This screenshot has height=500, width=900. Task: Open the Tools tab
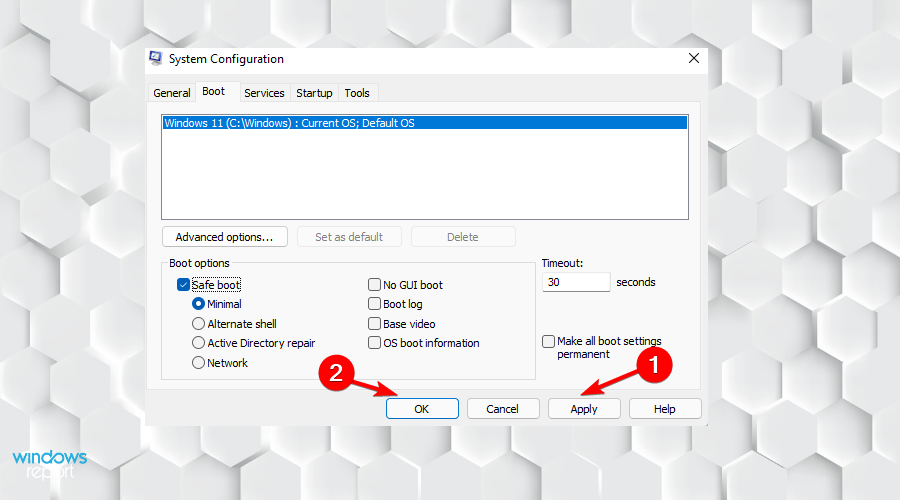[357, 93]
